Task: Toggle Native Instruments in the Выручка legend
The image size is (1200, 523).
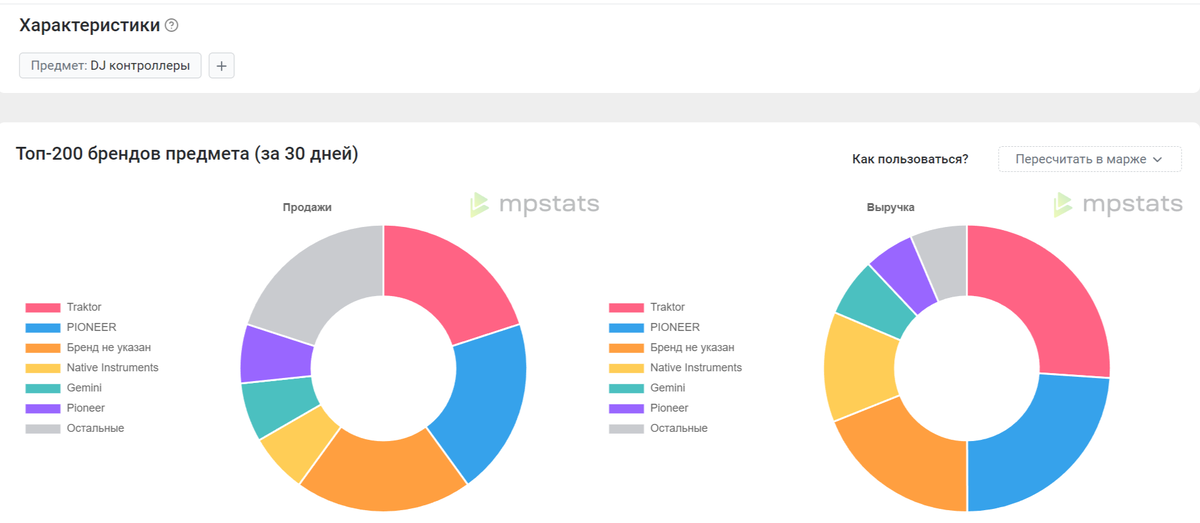Action: tap(675, 367)
